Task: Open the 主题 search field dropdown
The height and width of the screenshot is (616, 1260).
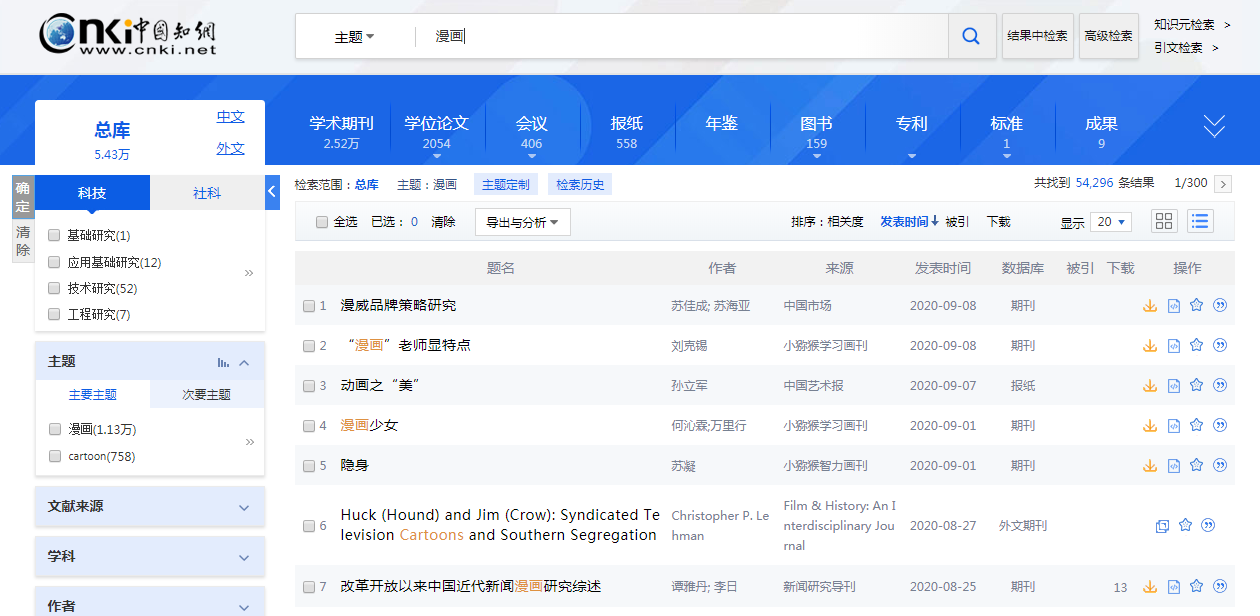Action: [x=354, y=37]
